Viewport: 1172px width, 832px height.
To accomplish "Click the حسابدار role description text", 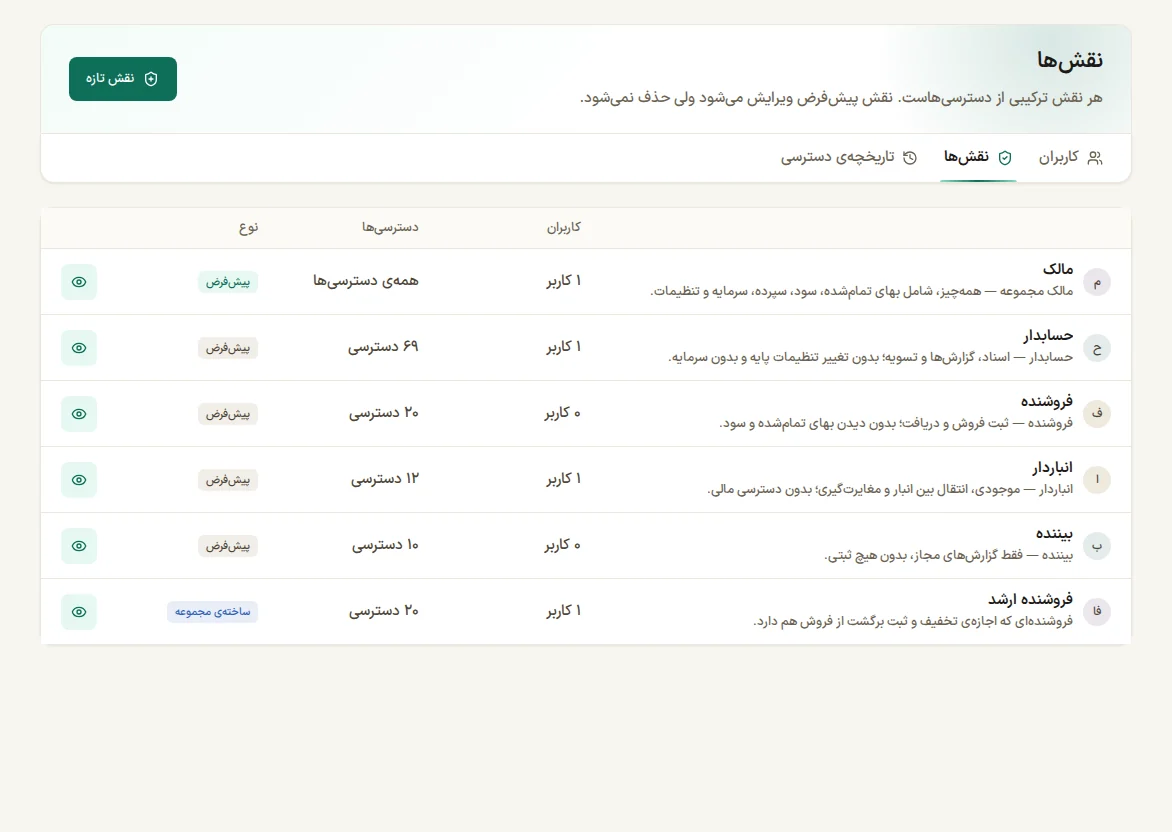I will (871, 357).
